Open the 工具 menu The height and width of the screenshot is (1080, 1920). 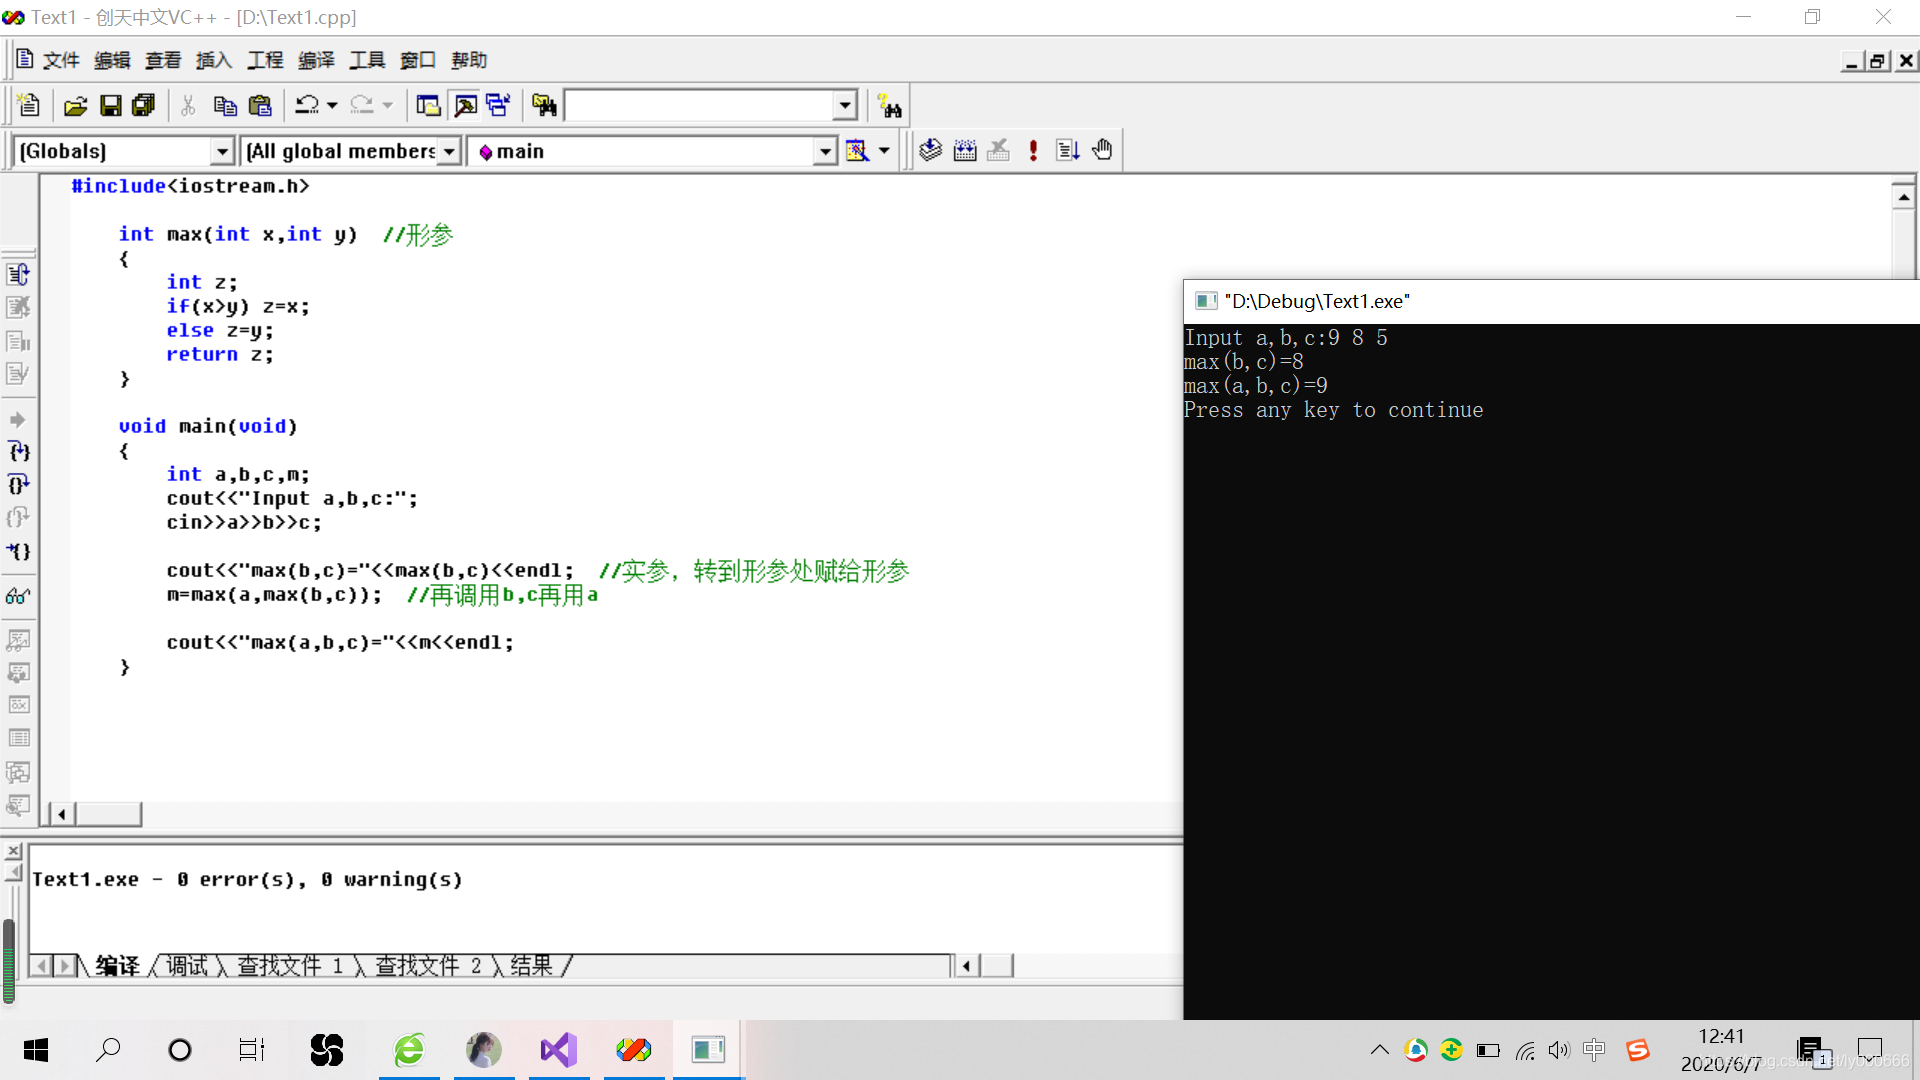click(x=367, y=60)
